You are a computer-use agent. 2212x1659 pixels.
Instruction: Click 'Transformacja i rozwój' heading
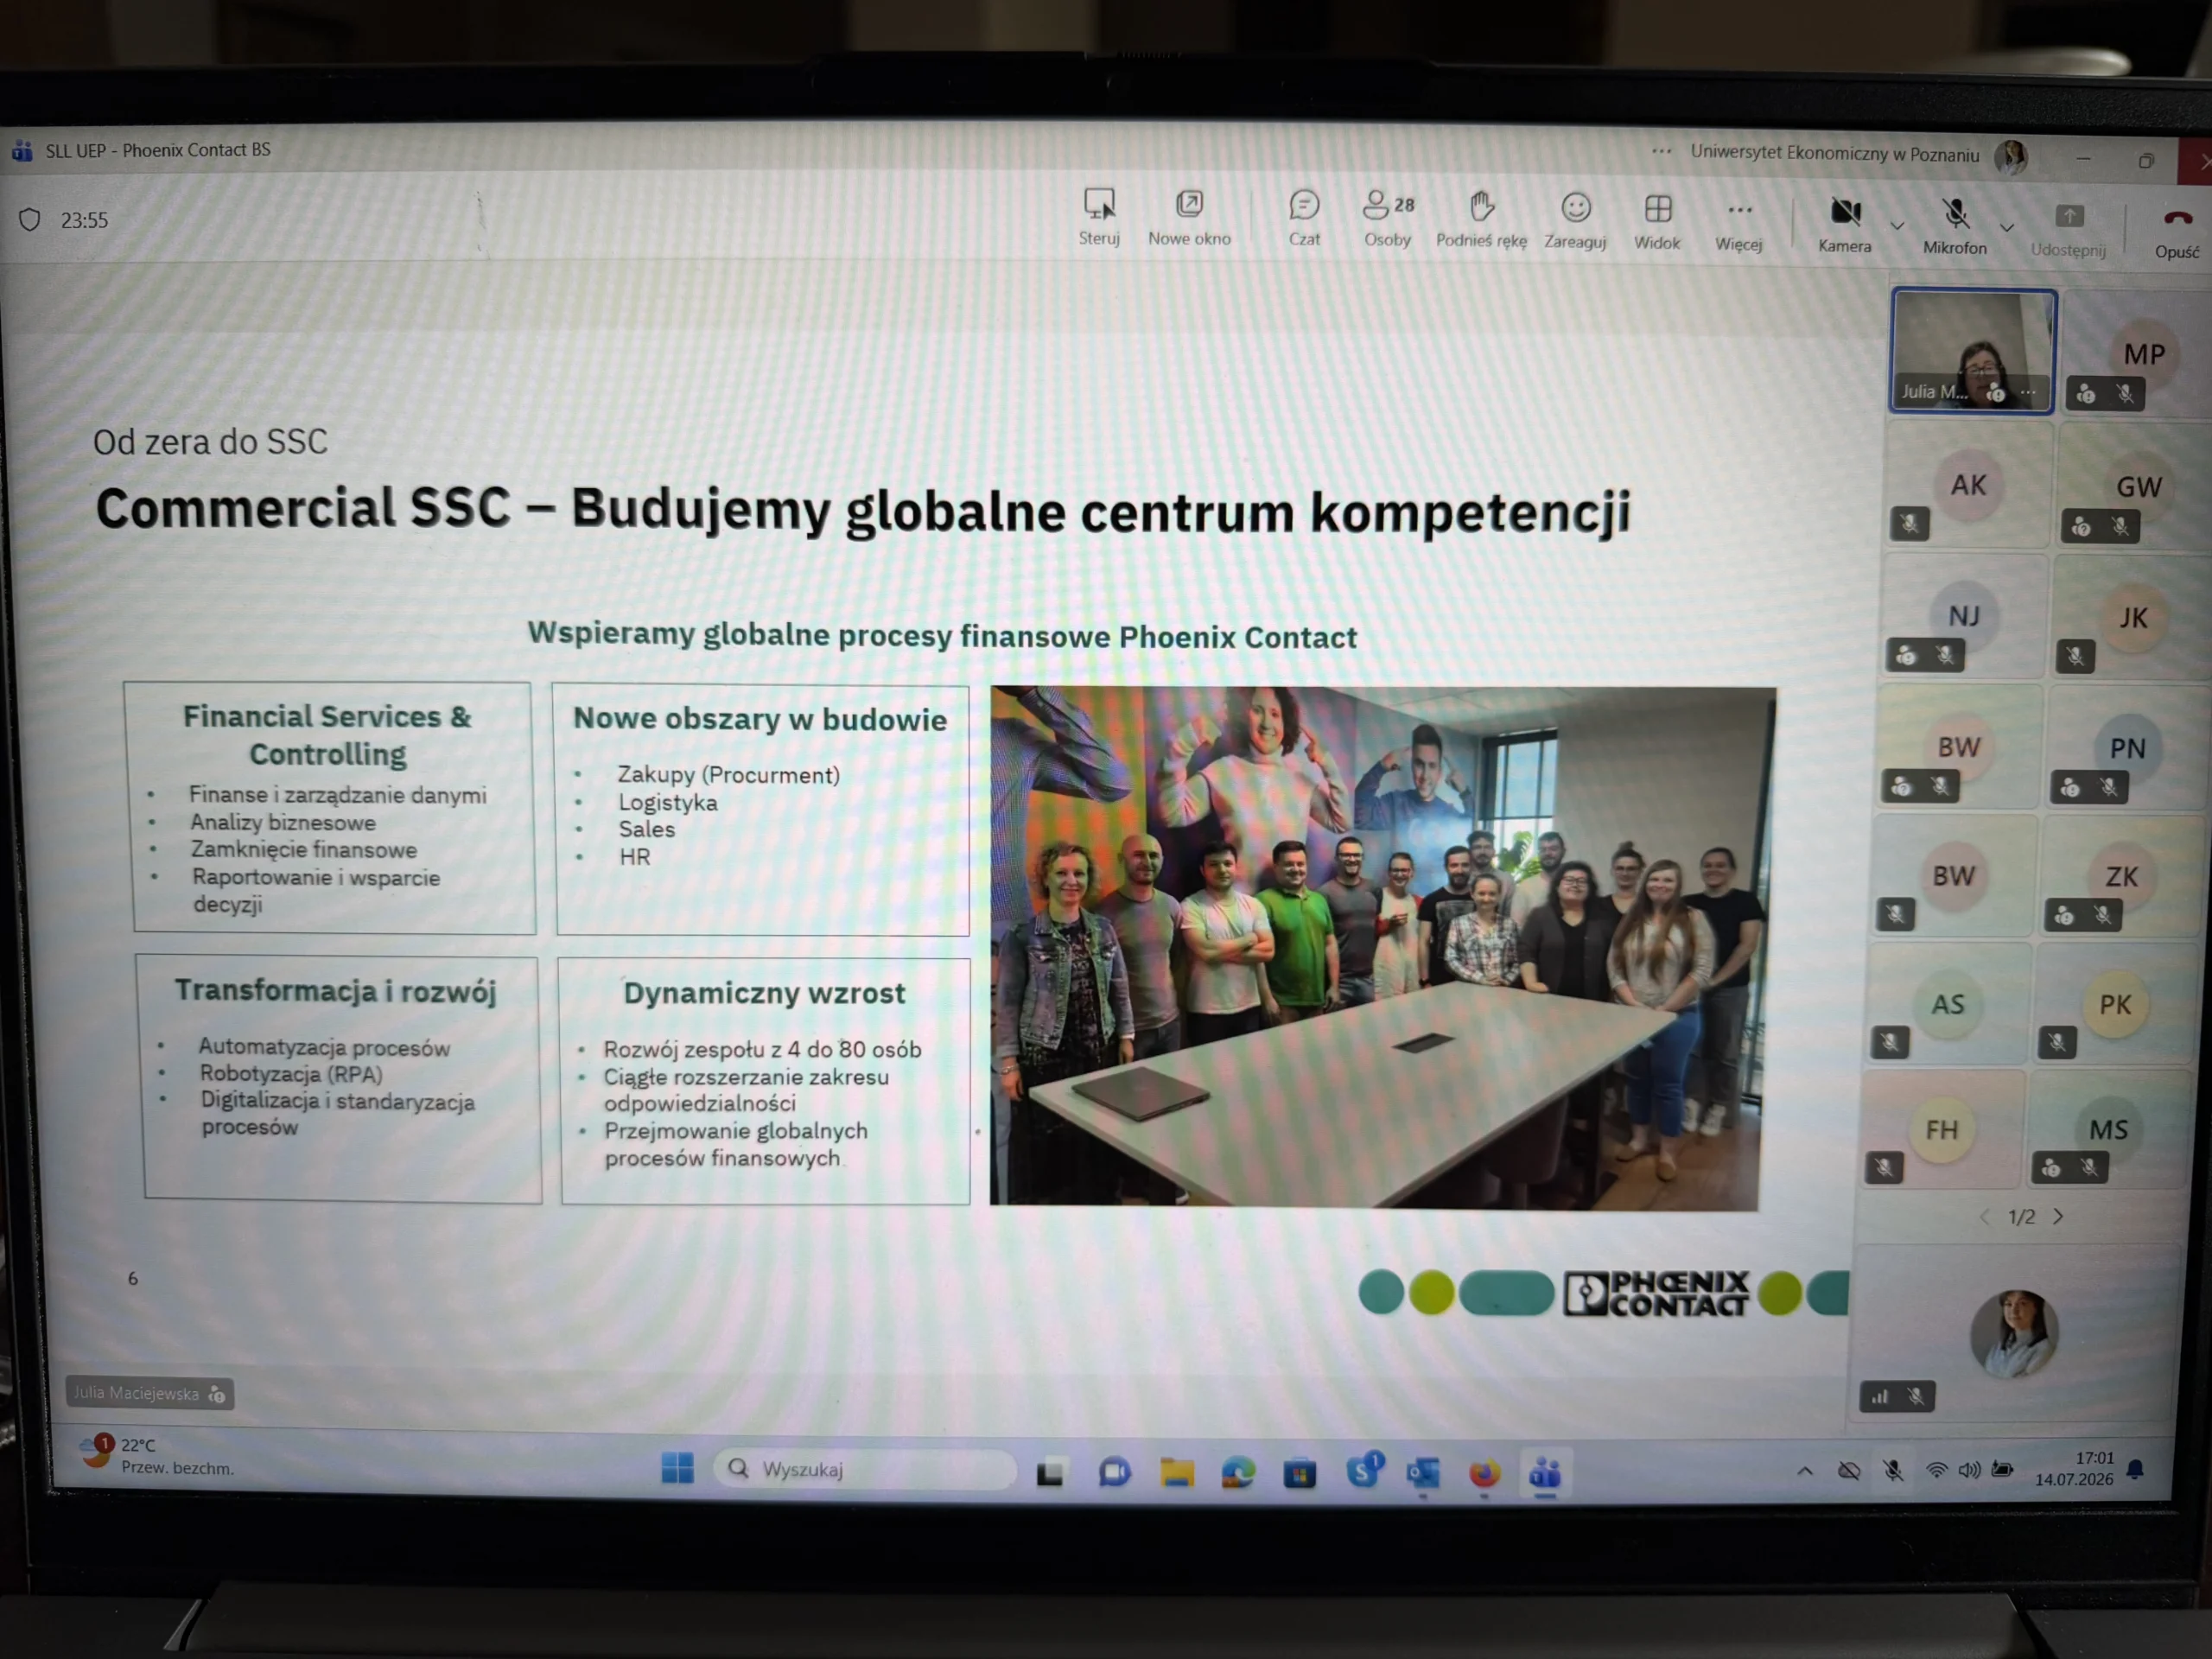coord(336,991)
